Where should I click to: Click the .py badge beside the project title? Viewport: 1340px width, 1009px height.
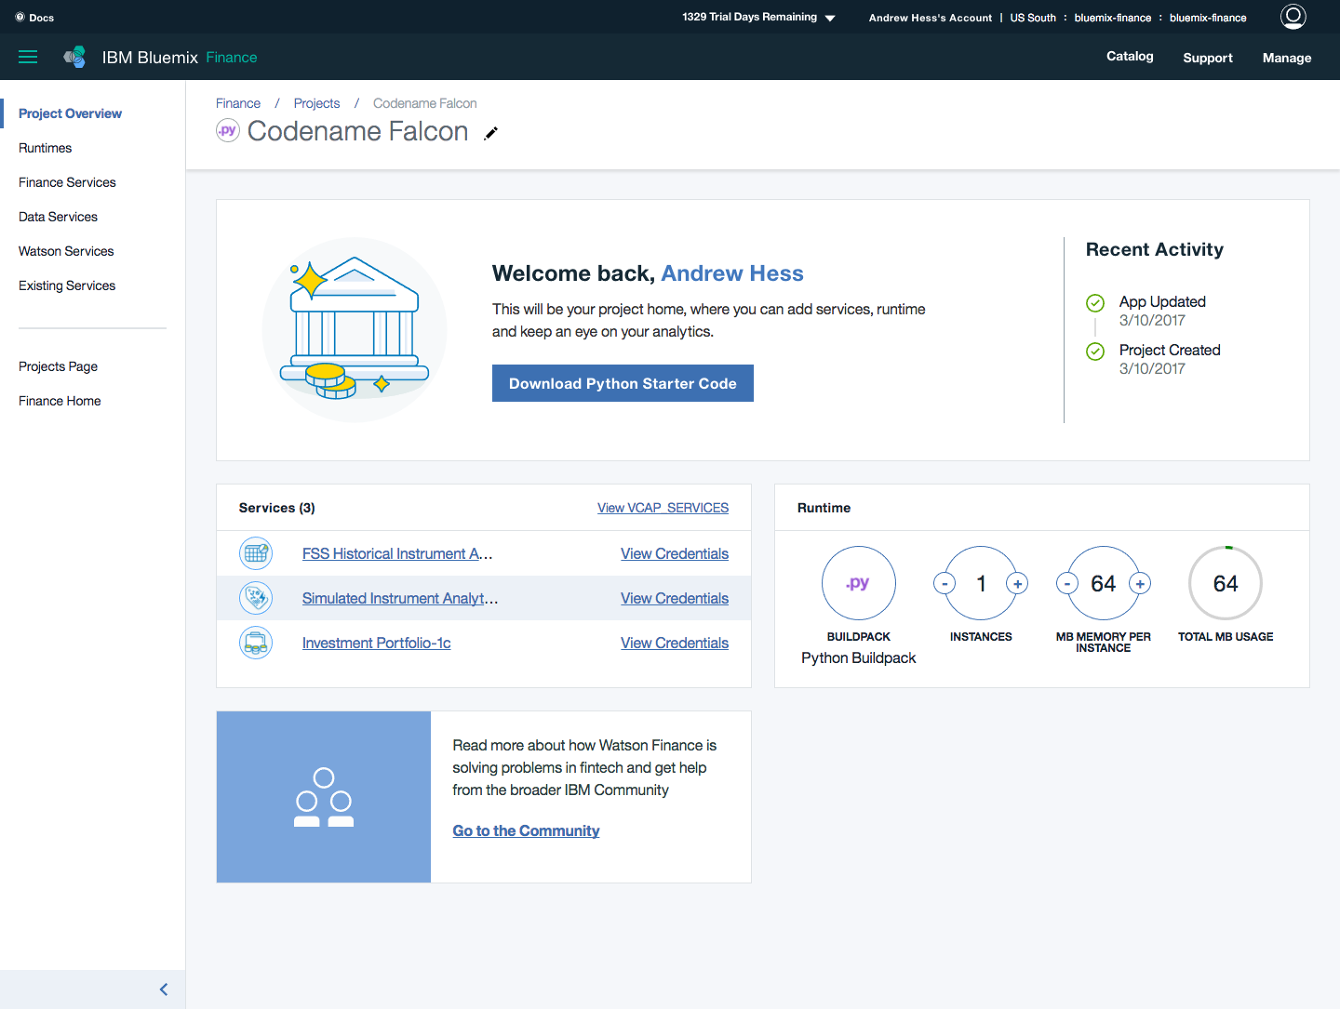(x=228, y=130)
